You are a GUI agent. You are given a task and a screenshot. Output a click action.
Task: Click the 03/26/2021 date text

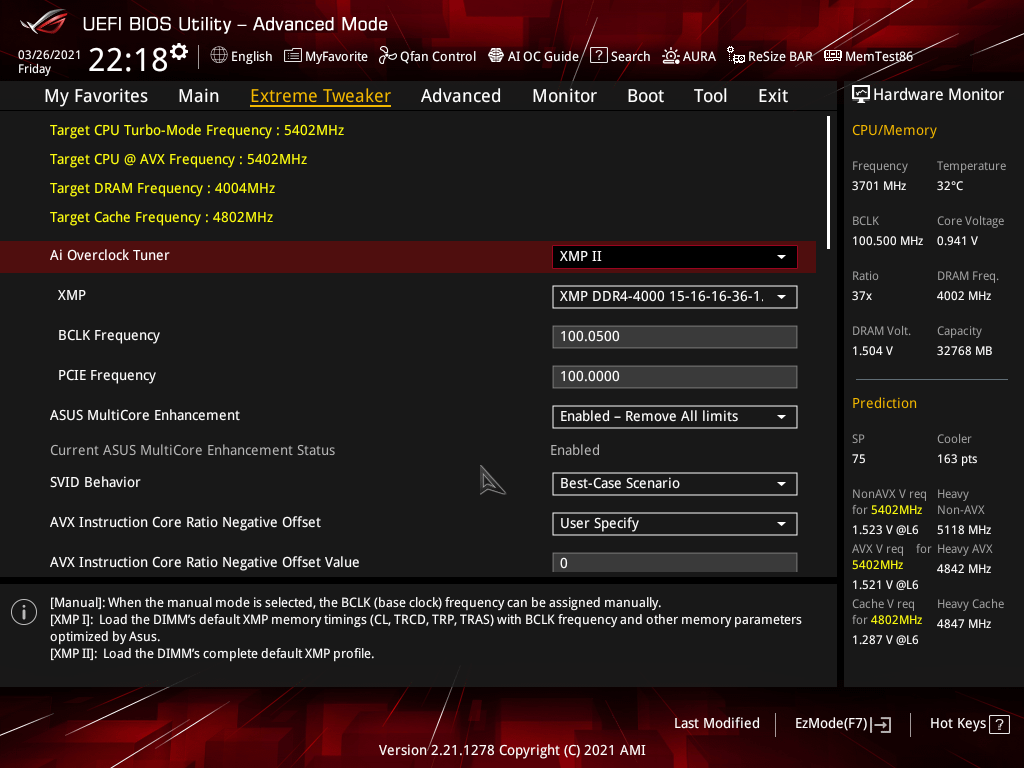[x=49, y=55]
